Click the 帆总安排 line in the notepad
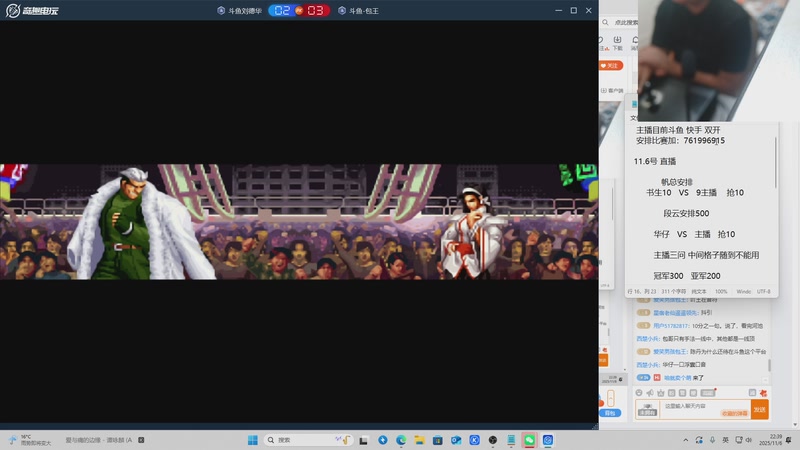 [x=677, y=182]
